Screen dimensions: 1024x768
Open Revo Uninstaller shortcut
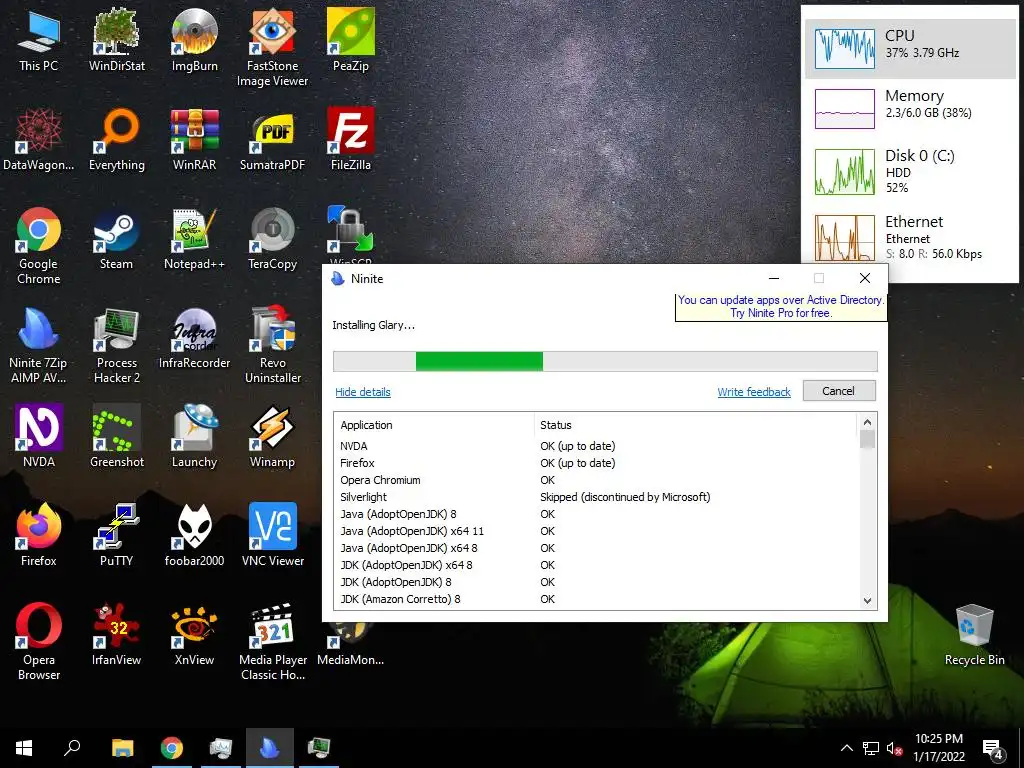coord(272,345)
